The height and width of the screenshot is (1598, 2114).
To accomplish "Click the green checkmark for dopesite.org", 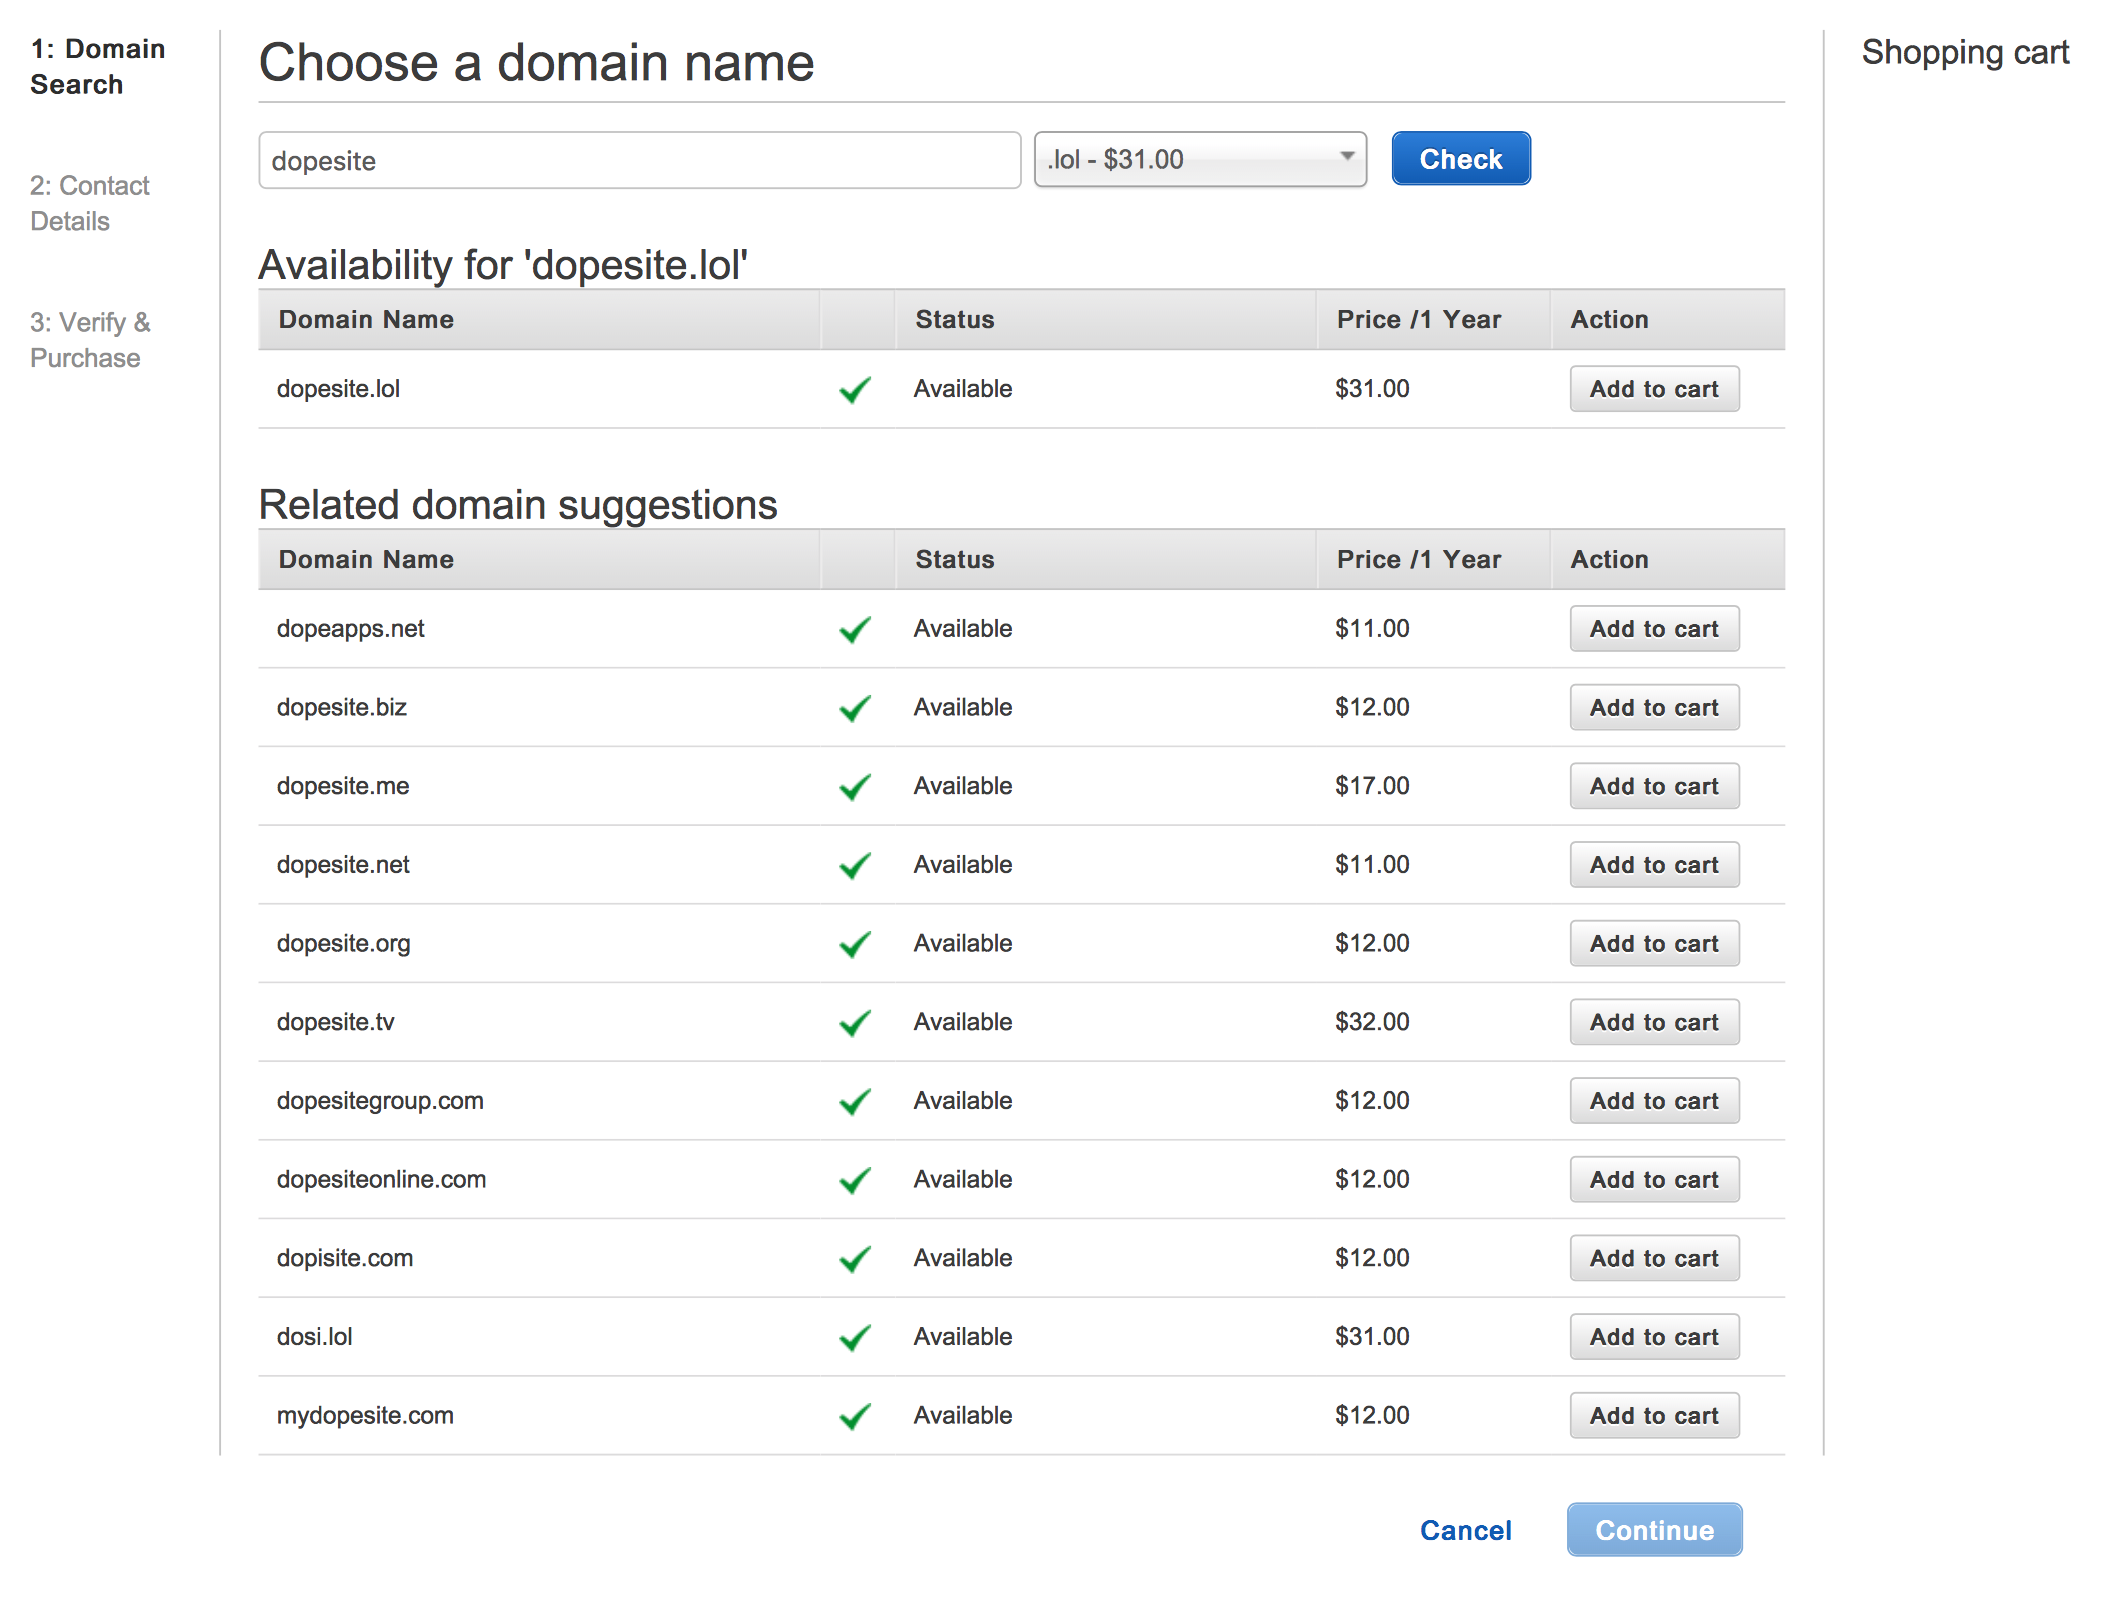I will click(855, 944).
